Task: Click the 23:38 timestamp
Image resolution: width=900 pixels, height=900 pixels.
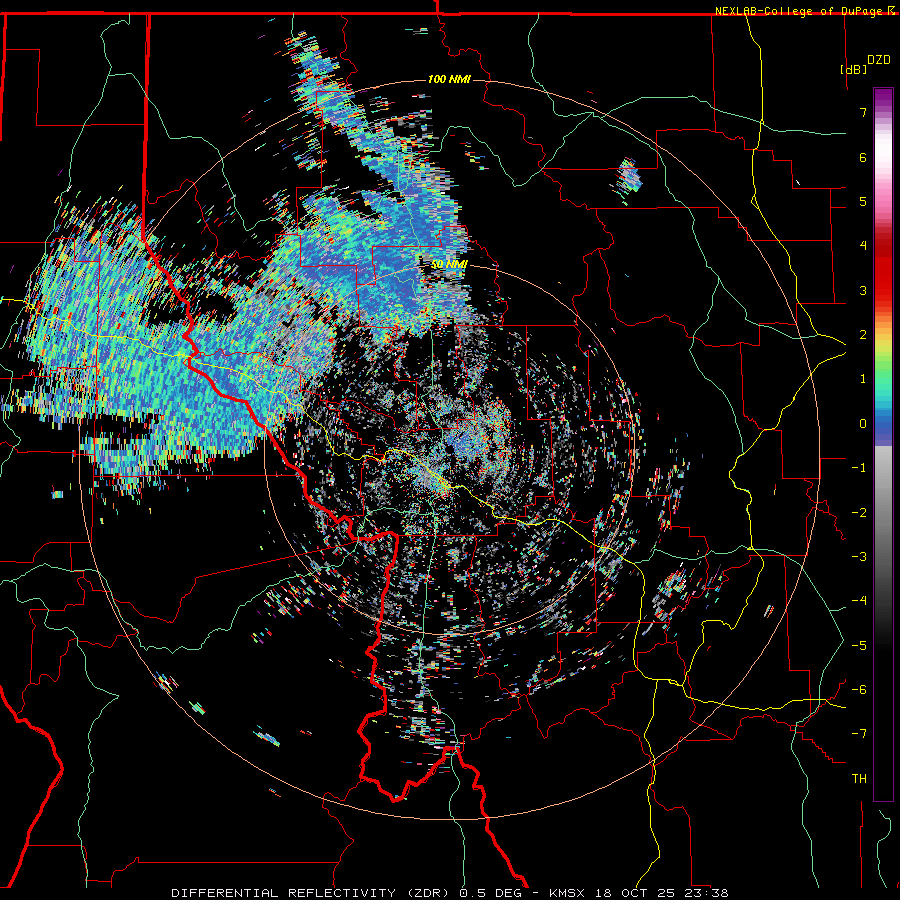Action: tap(705, 893)
